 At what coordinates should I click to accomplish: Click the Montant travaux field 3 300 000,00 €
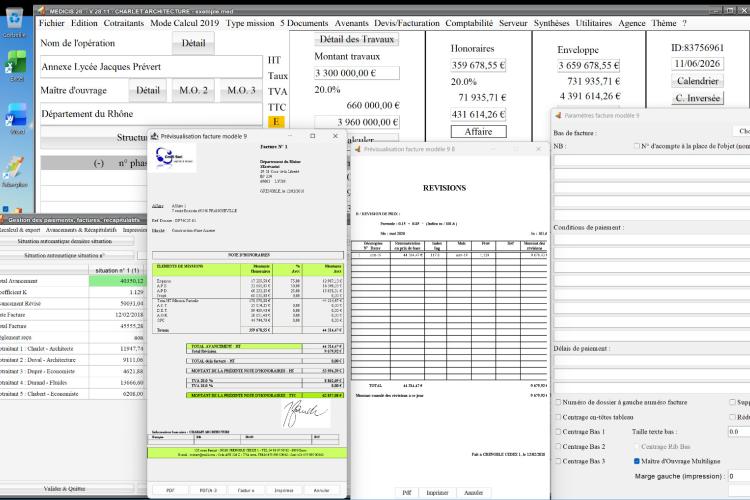point(357,73)
